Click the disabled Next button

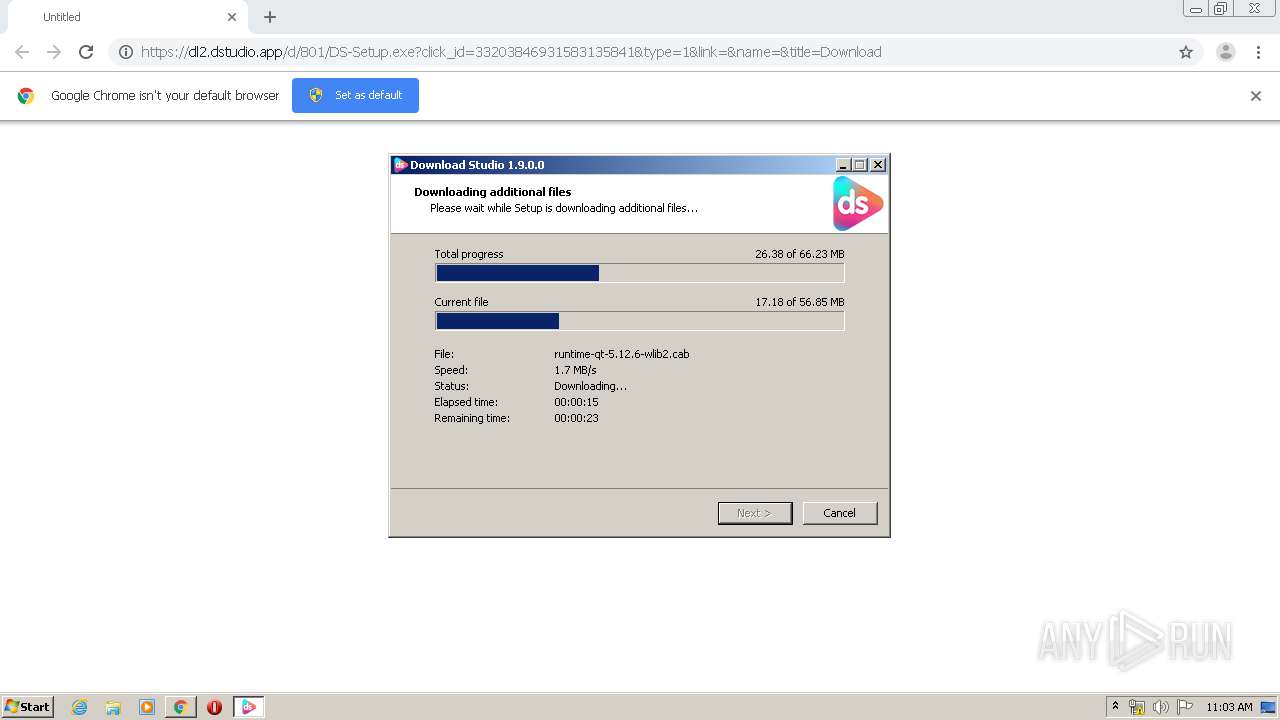(755, 513)
